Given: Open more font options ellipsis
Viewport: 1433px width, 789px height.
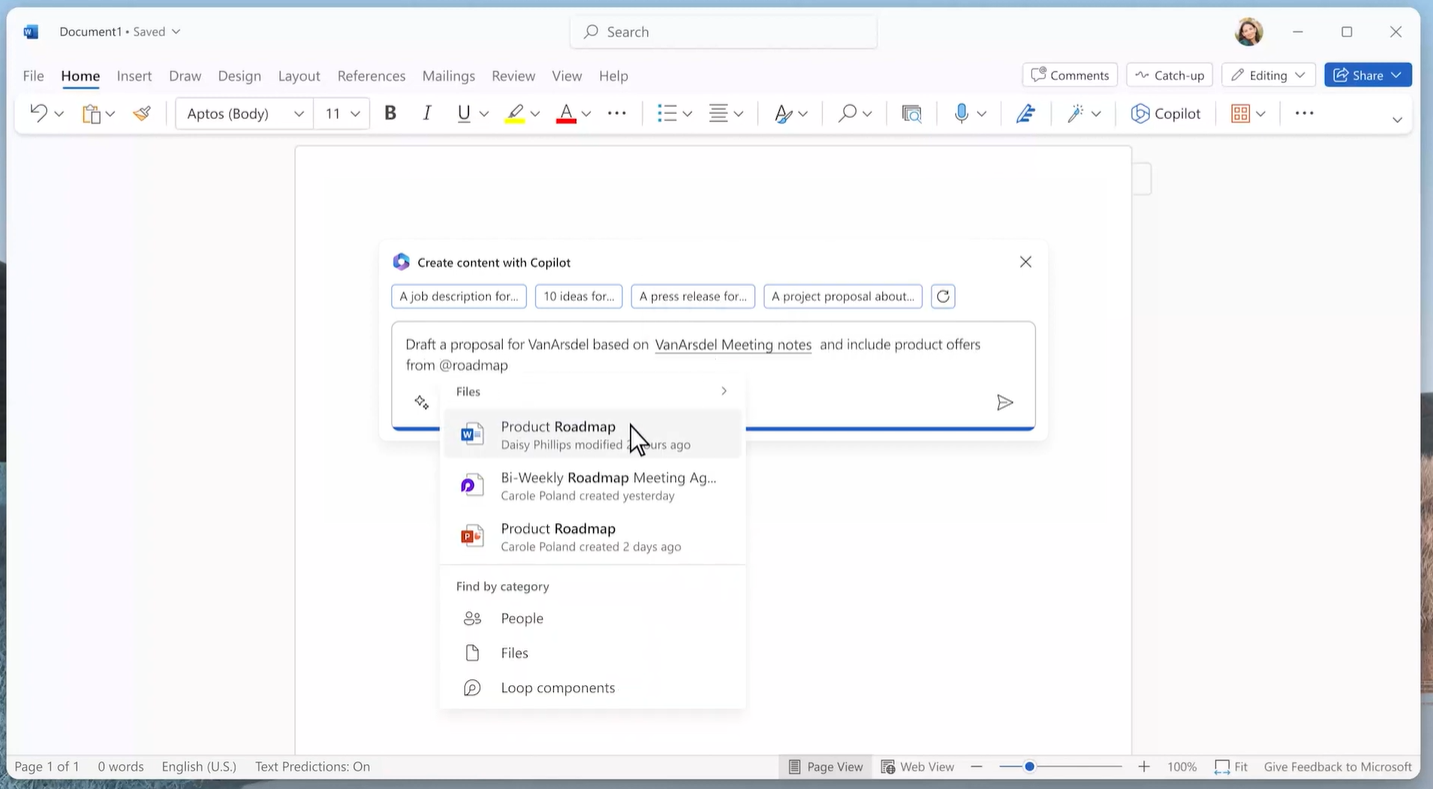Looking at the screenshot, I should (x=617, y=113).
